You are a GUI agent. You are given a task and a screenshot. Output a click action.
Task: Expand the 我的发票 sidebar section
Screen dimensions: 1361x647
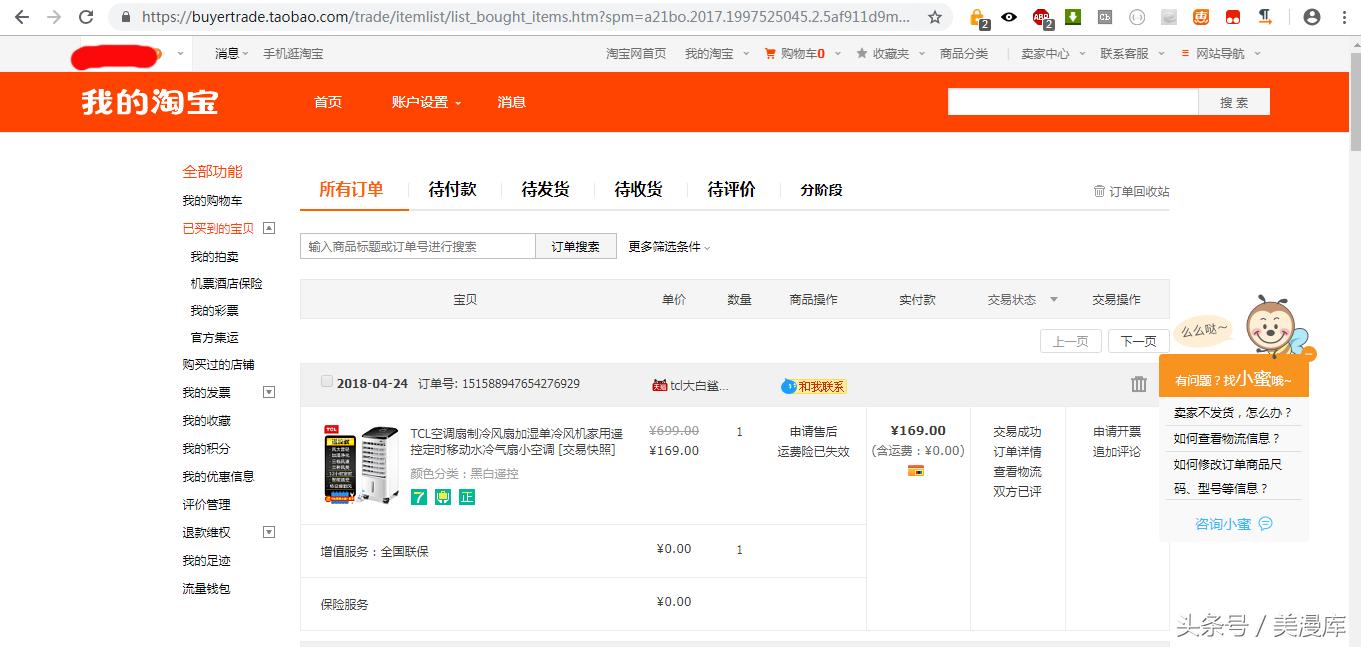267,392
